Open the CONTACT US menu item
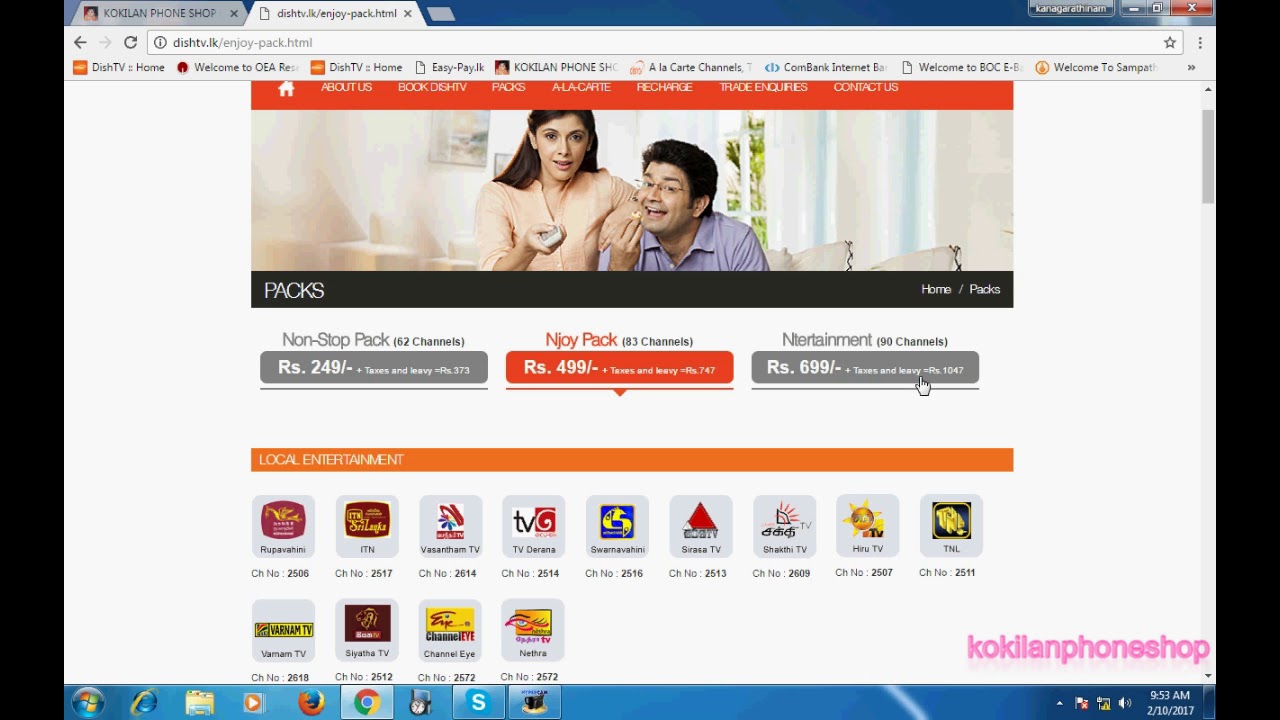1280x720 pixels. (866, 87)
